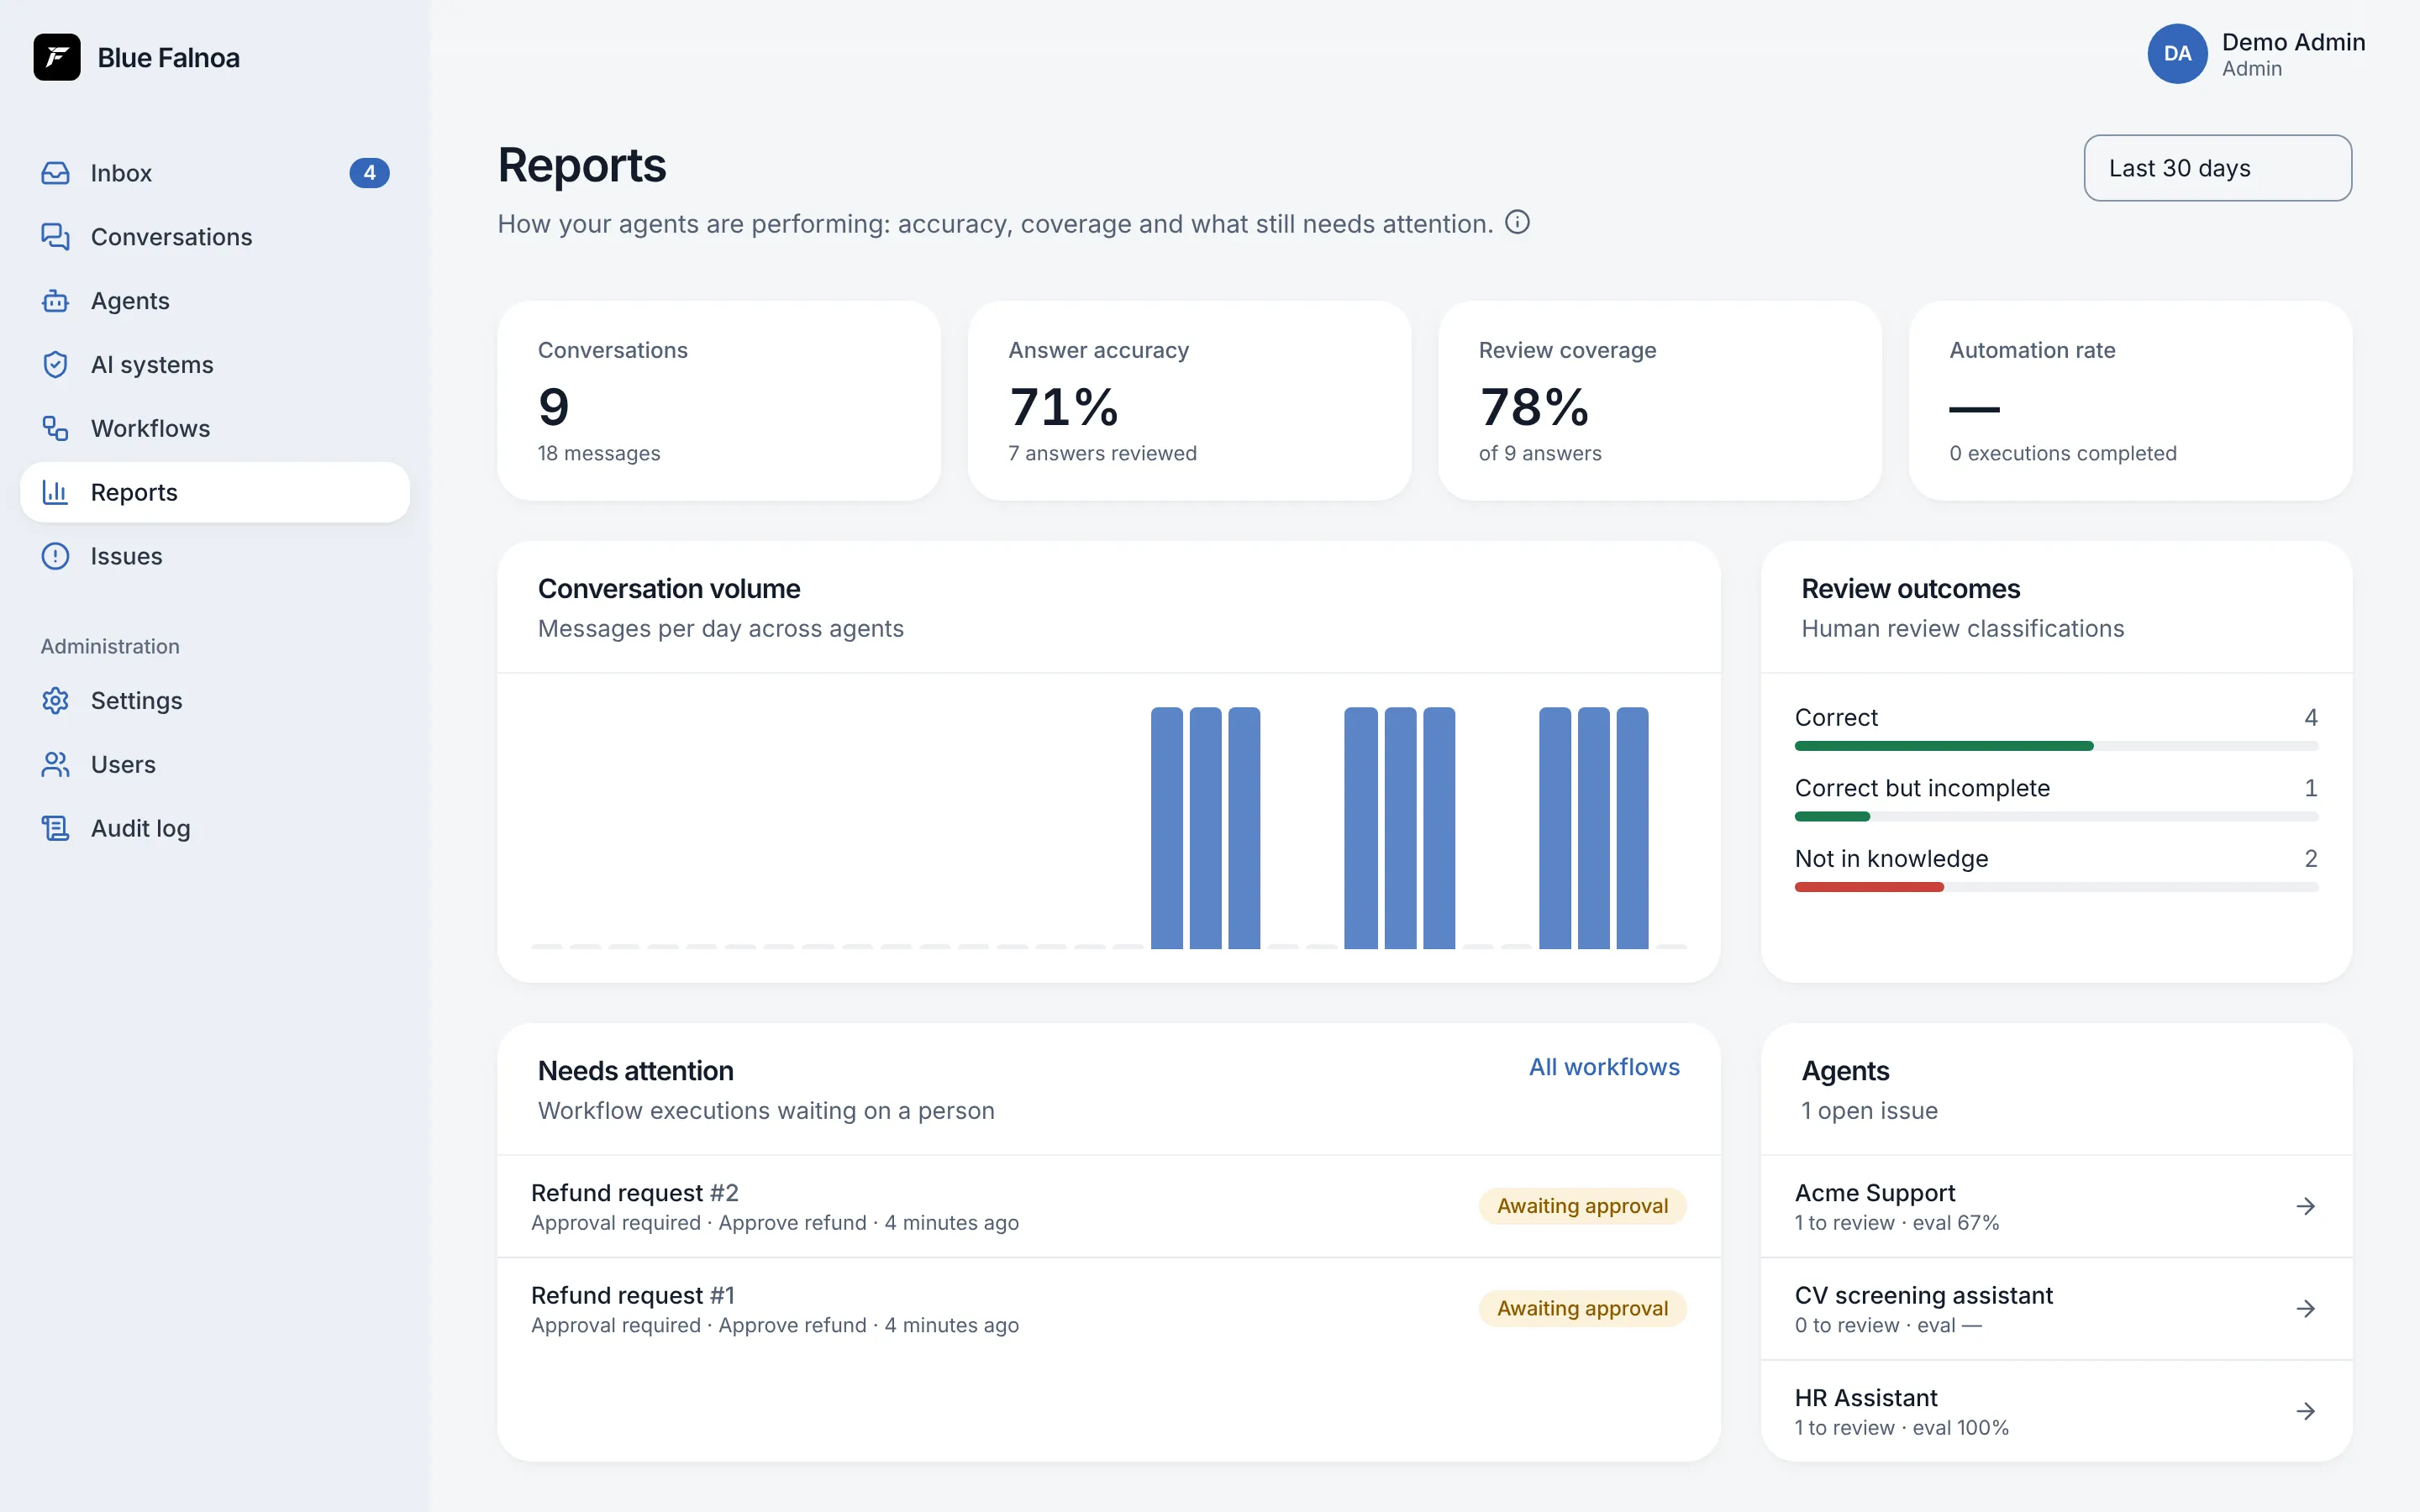Click the Users people icon

[x=55, y=764]
